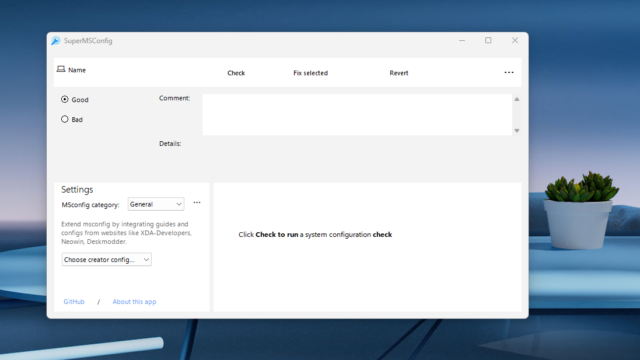Image resolution: width=640 pixels, height=360 pixels.
Task: Click the Name column header
Action: pos(77,70)
